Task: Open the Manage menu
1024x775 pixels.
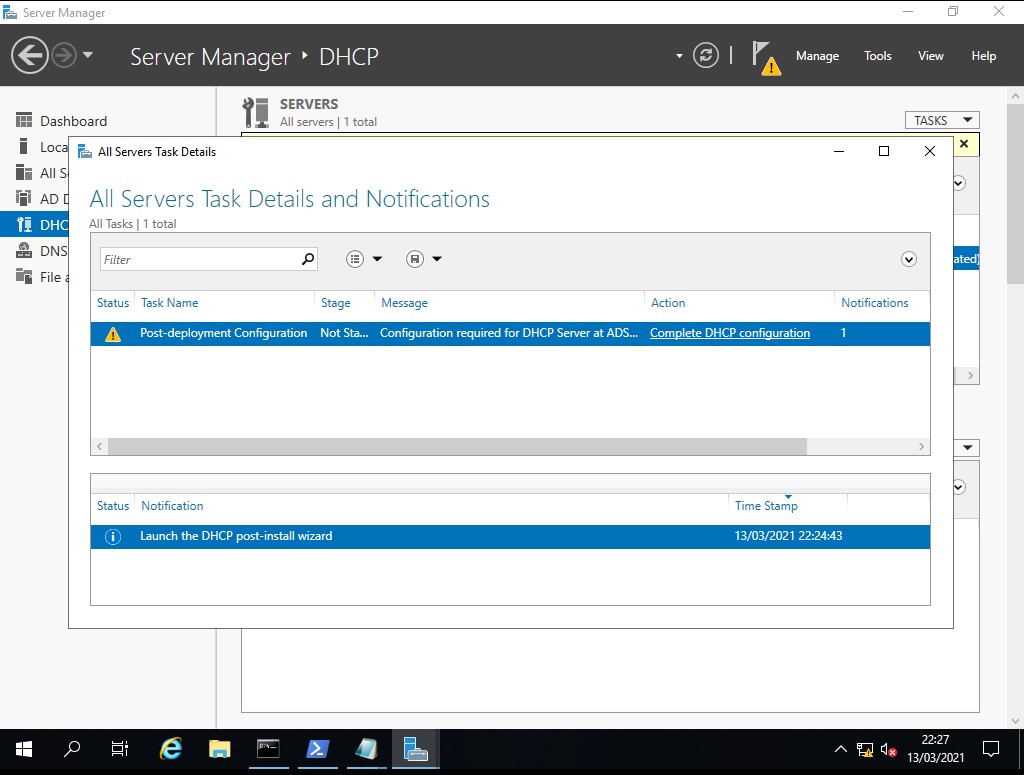Action: (x=817, y=56)
